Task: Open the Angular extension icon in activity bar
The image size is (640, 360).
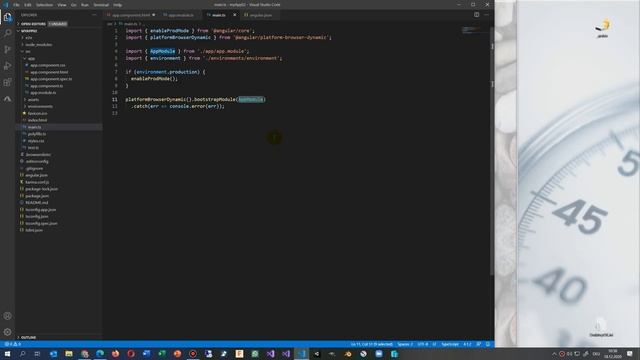Action: 7,99
